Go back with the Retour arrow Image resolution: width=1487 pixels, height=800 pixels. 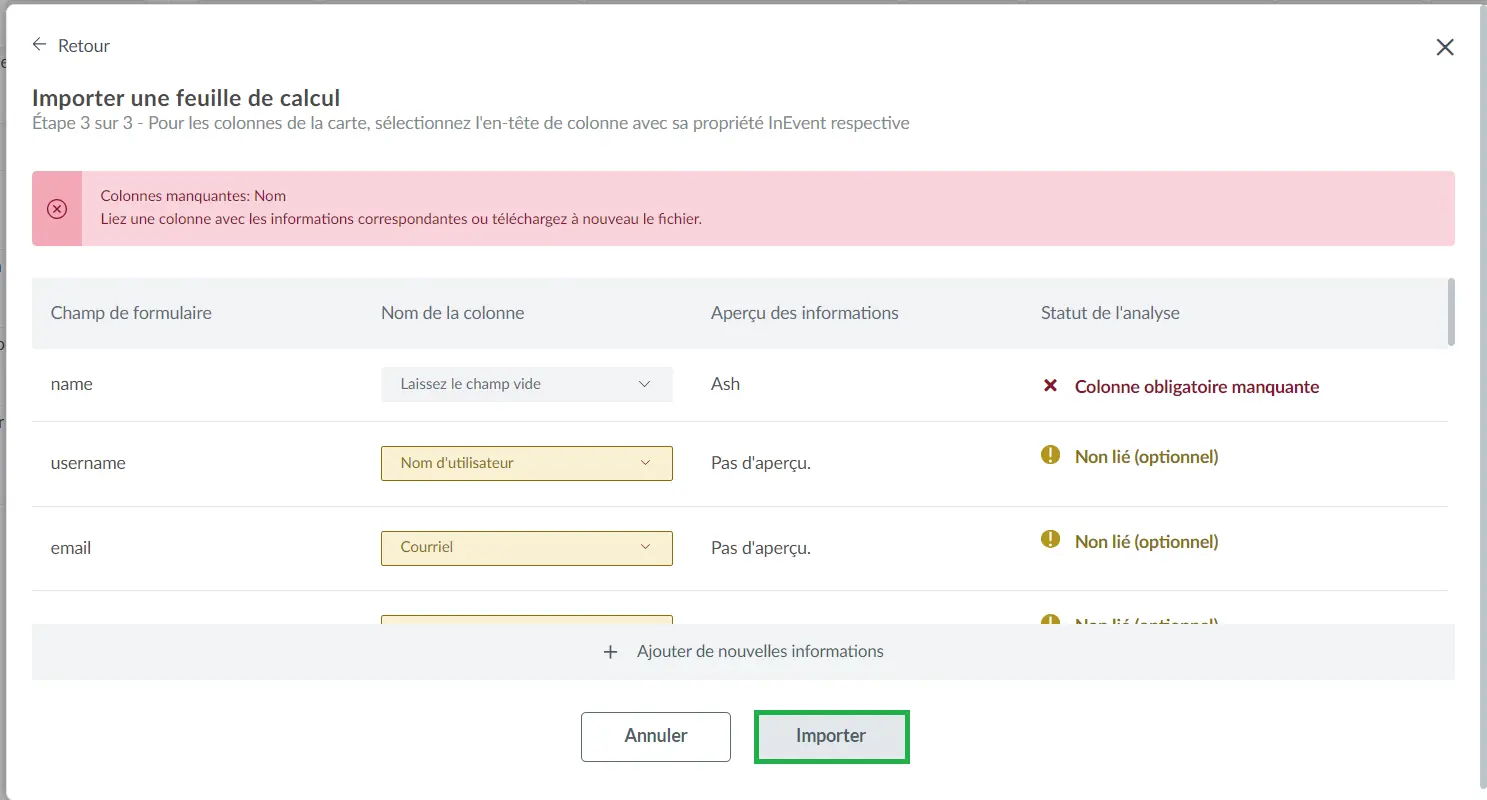(40, 45)
